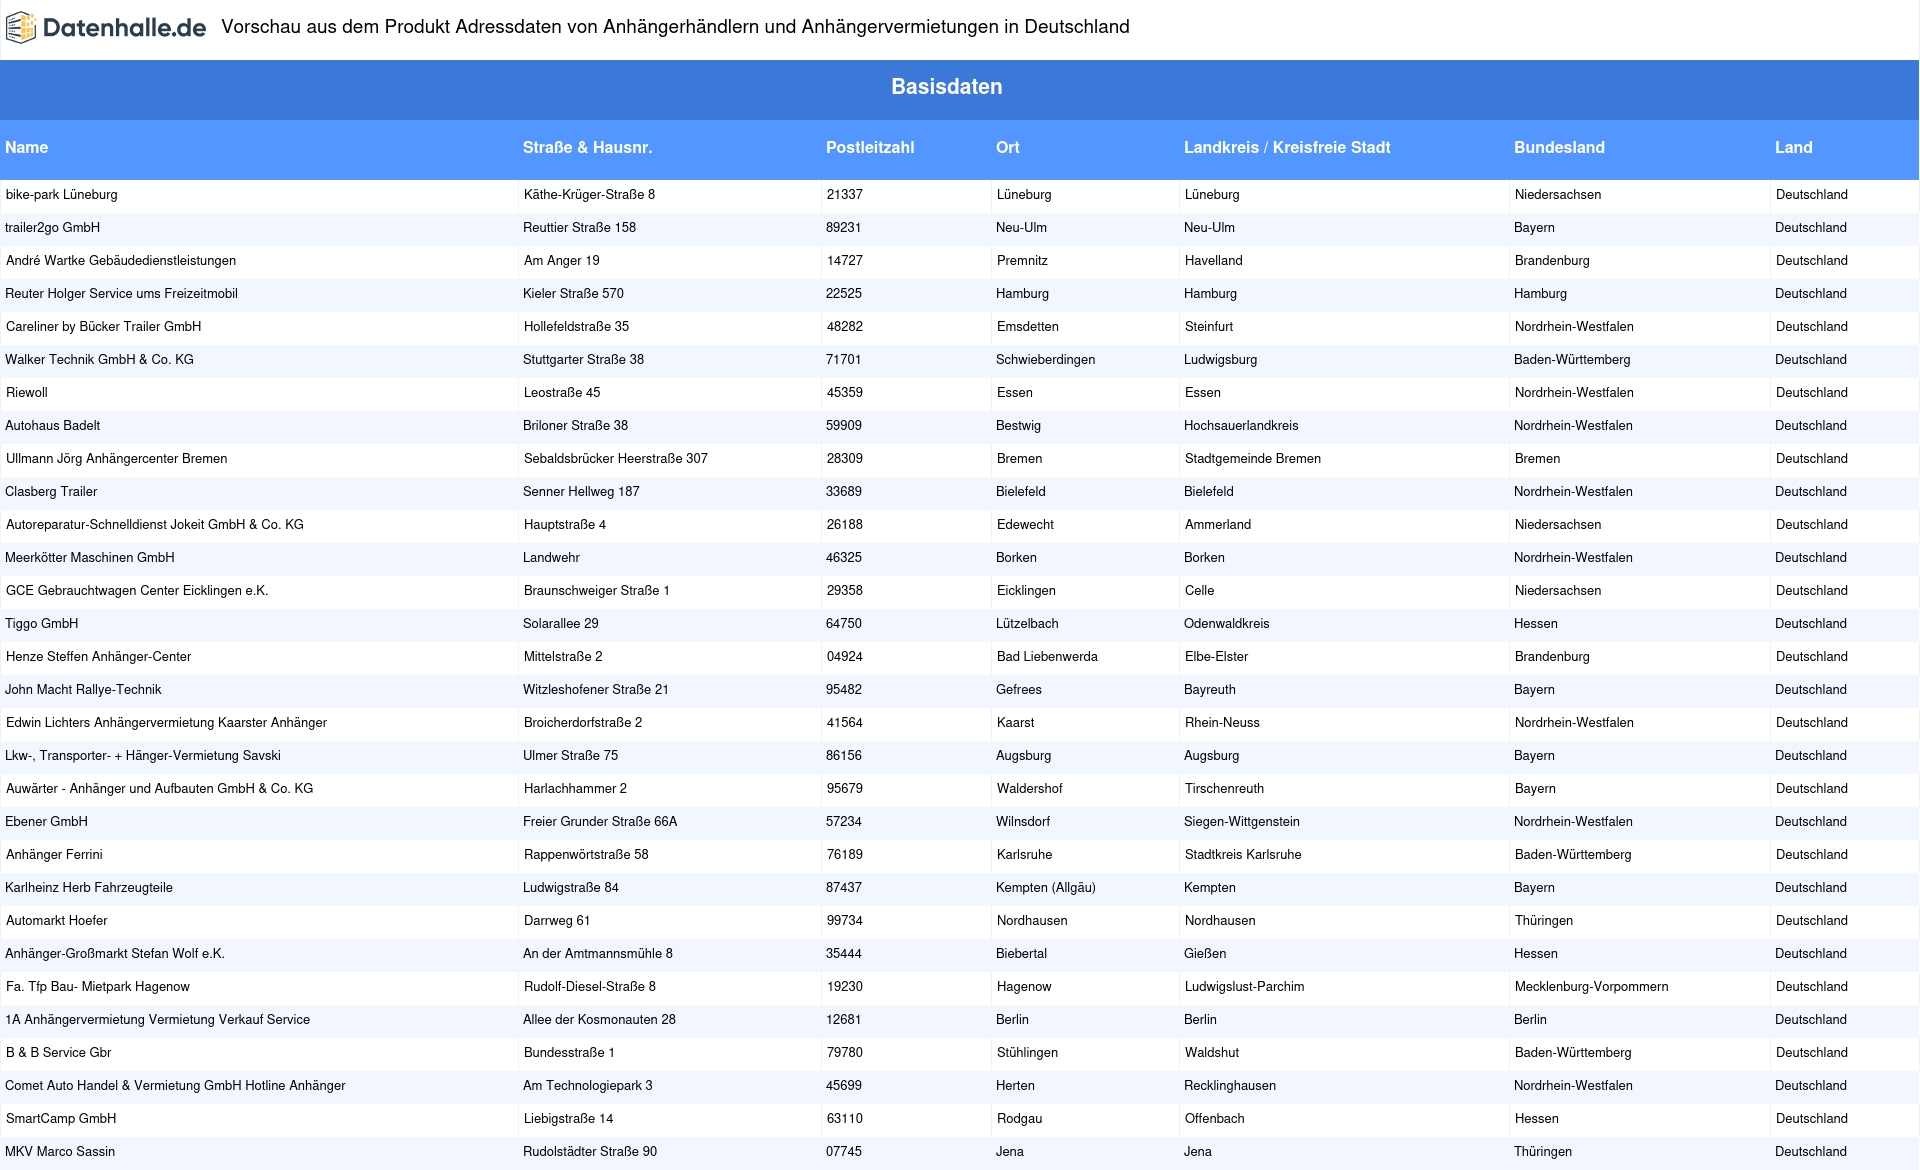The height and width of the screenshot is (1170, 1920).
Task: Click street address Käthe-Krüger-Straße 8
Action: point(589,195)
